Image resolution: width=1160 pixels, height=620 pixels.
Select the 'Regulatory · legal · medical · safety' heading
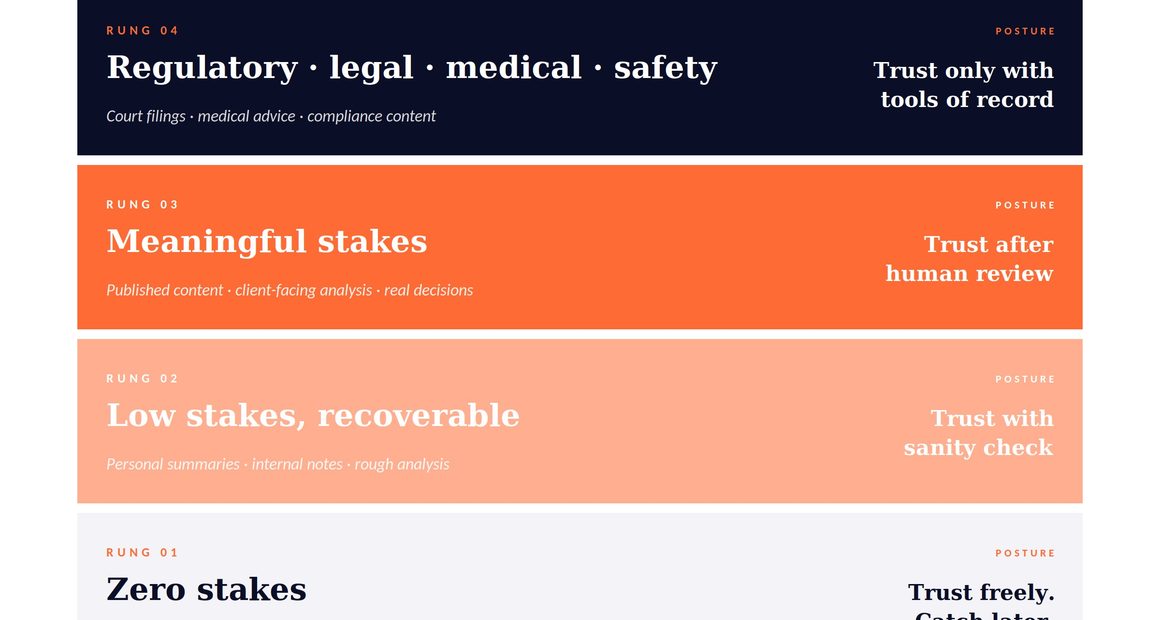[x=411, y=68]
